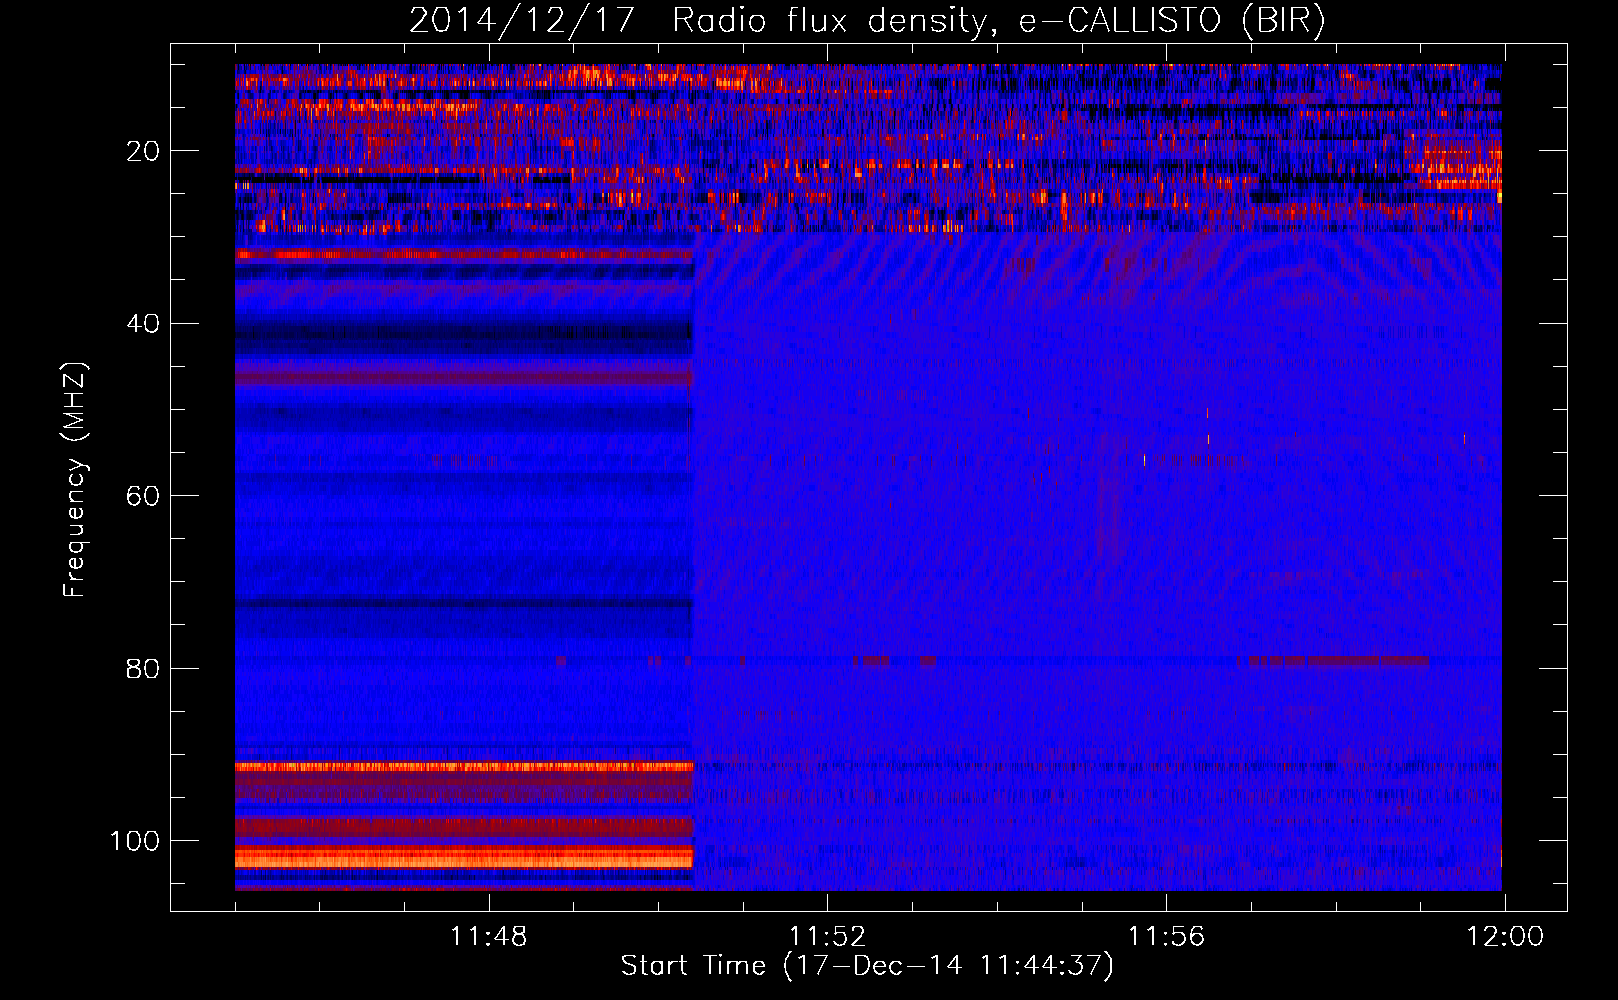This screenshot has width=1618, height=1000.
Task: Click the 80 frequency tick label
Action: tap(143, 669)
